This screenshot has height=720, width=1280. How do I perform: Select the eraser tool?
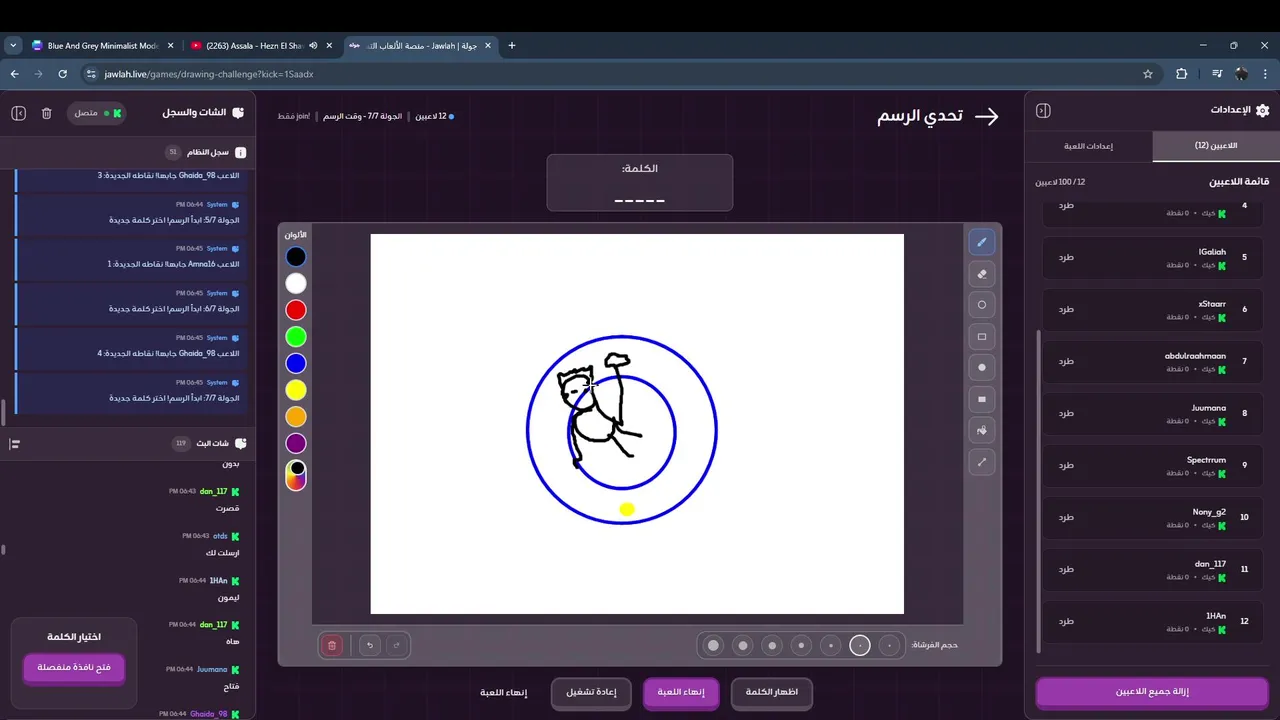tap(982, 273)
